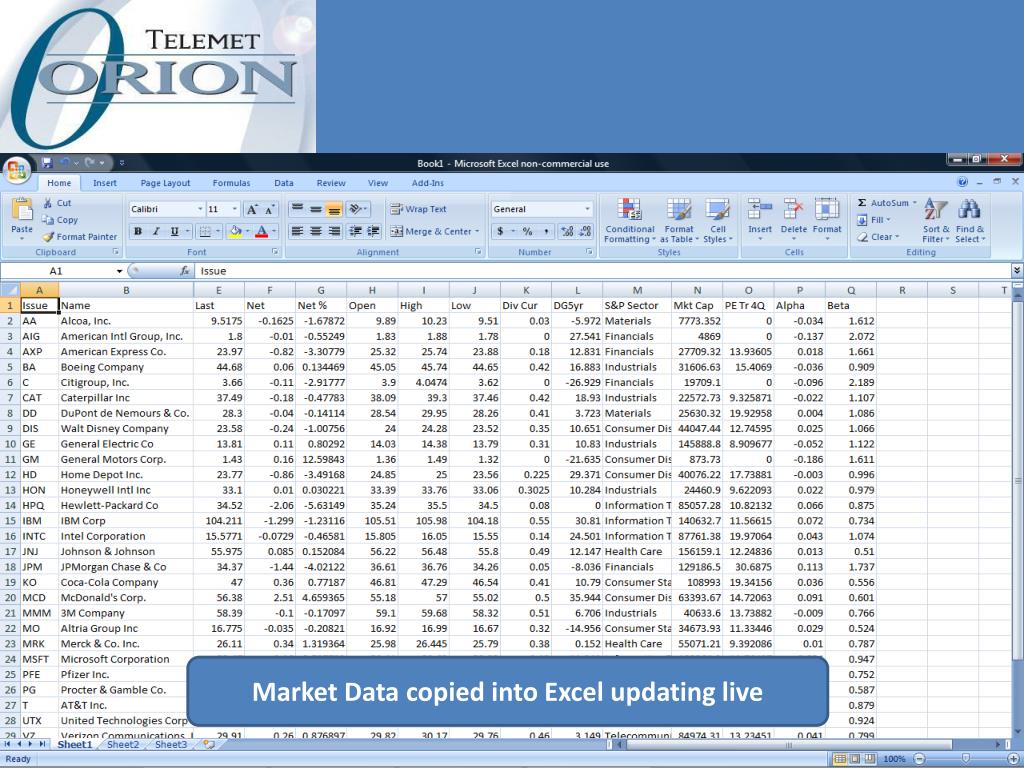Go to the Formulas ribbon tab

(231, 183)
